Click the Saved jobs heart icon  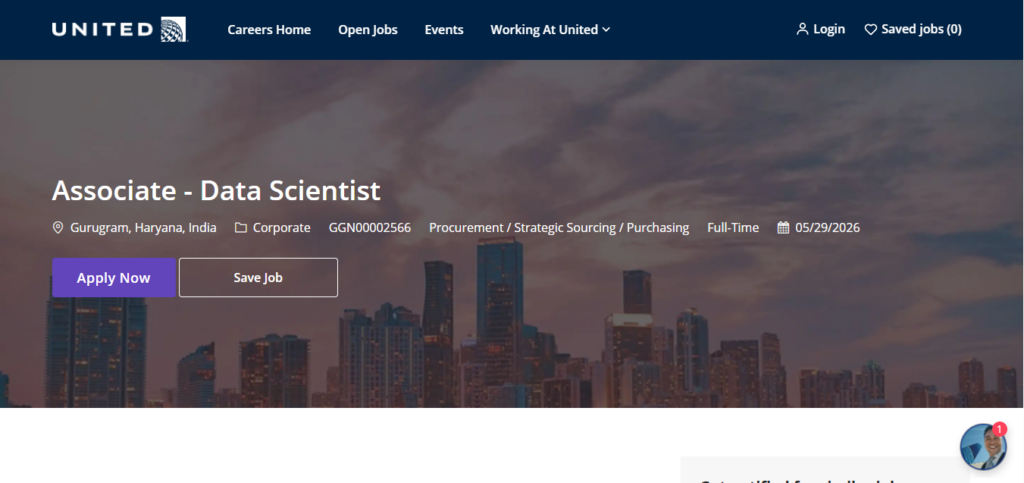click(x=871, y=29)
